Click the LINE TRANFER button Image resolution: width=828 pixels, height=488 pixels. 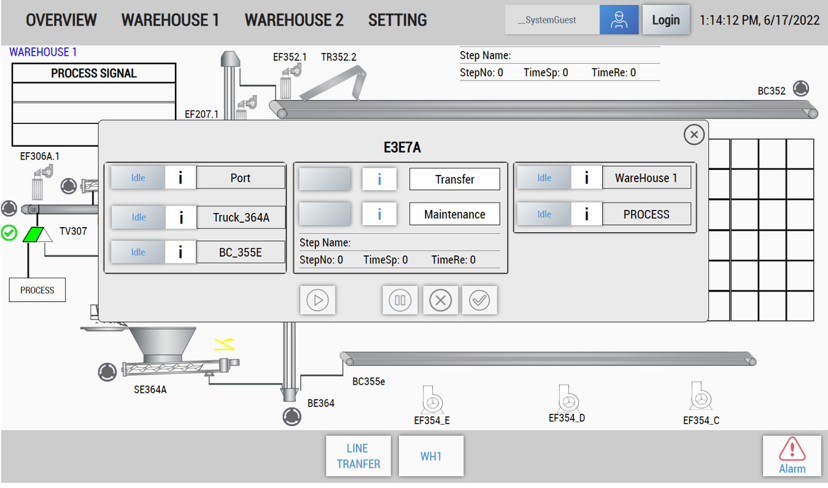coord(358,456)
